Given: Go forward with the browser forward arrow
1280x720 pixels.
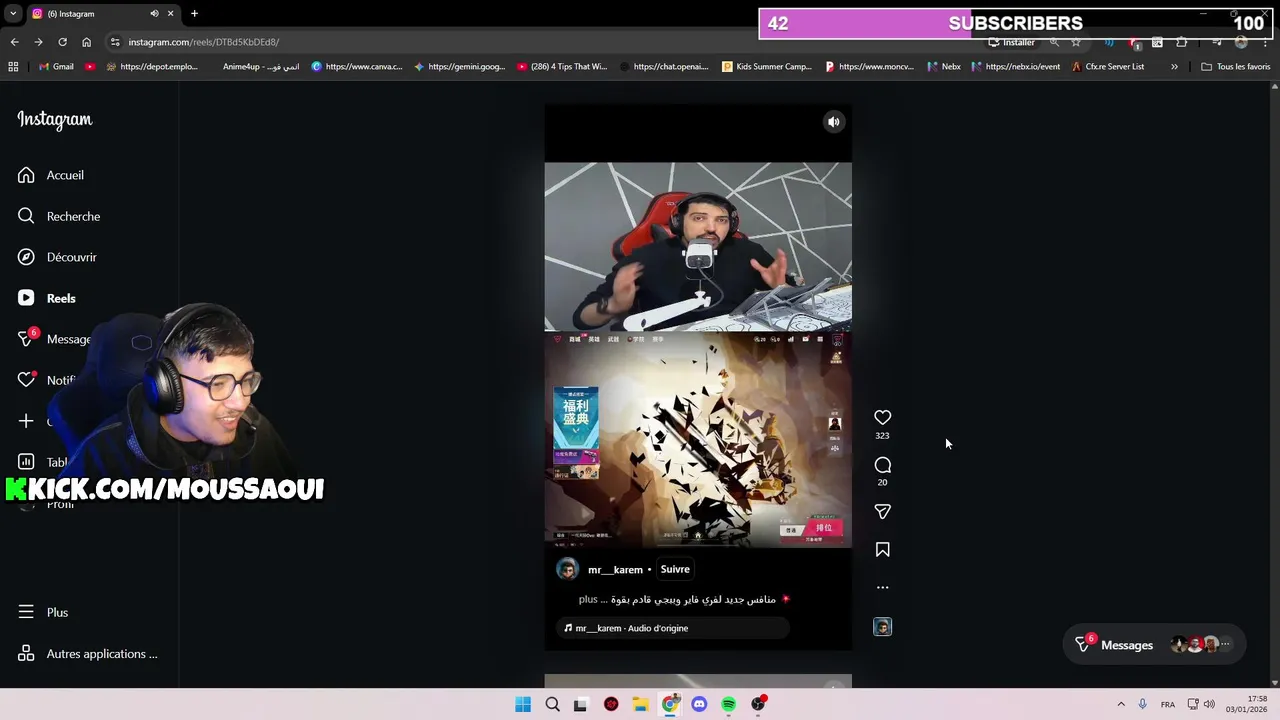Looking at the screenshot, I should click(38, 42).
